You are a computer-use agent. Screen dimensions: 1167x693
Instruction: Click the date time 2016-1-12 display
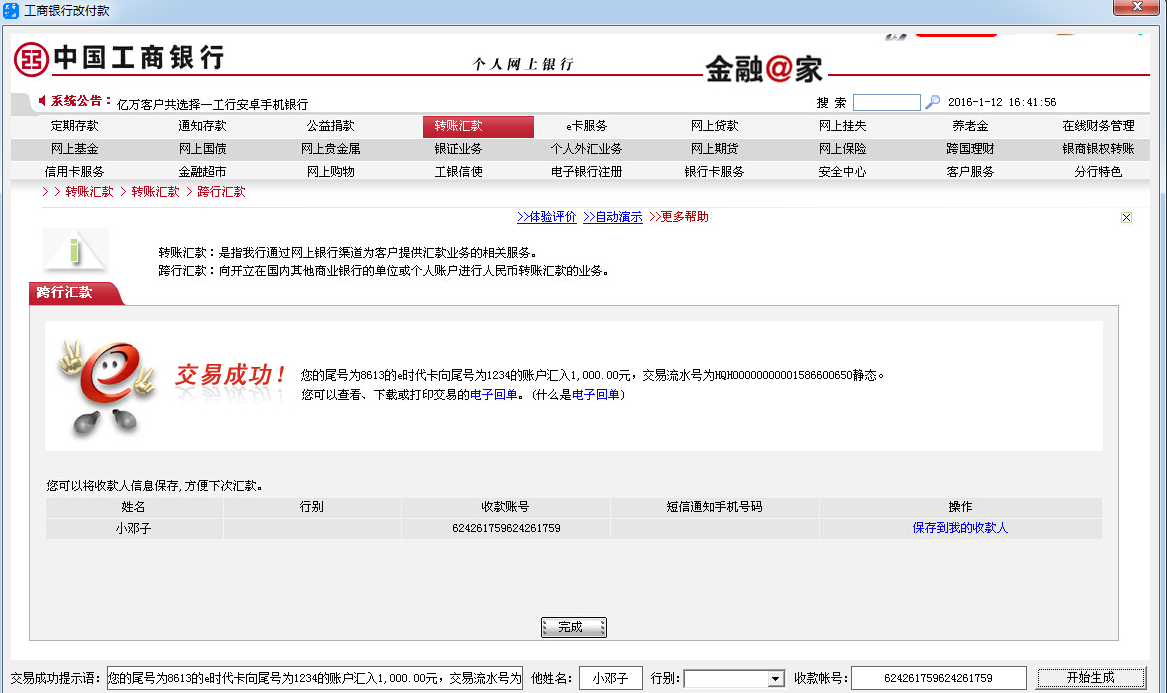[x=1002, y=102]
